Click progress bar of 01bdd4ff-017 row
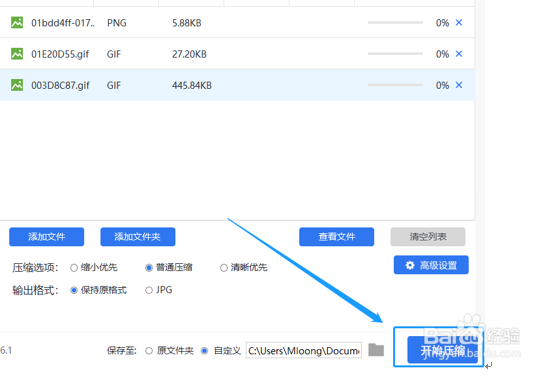The width and height of the screenshot is (552, 373). point(395,23)
